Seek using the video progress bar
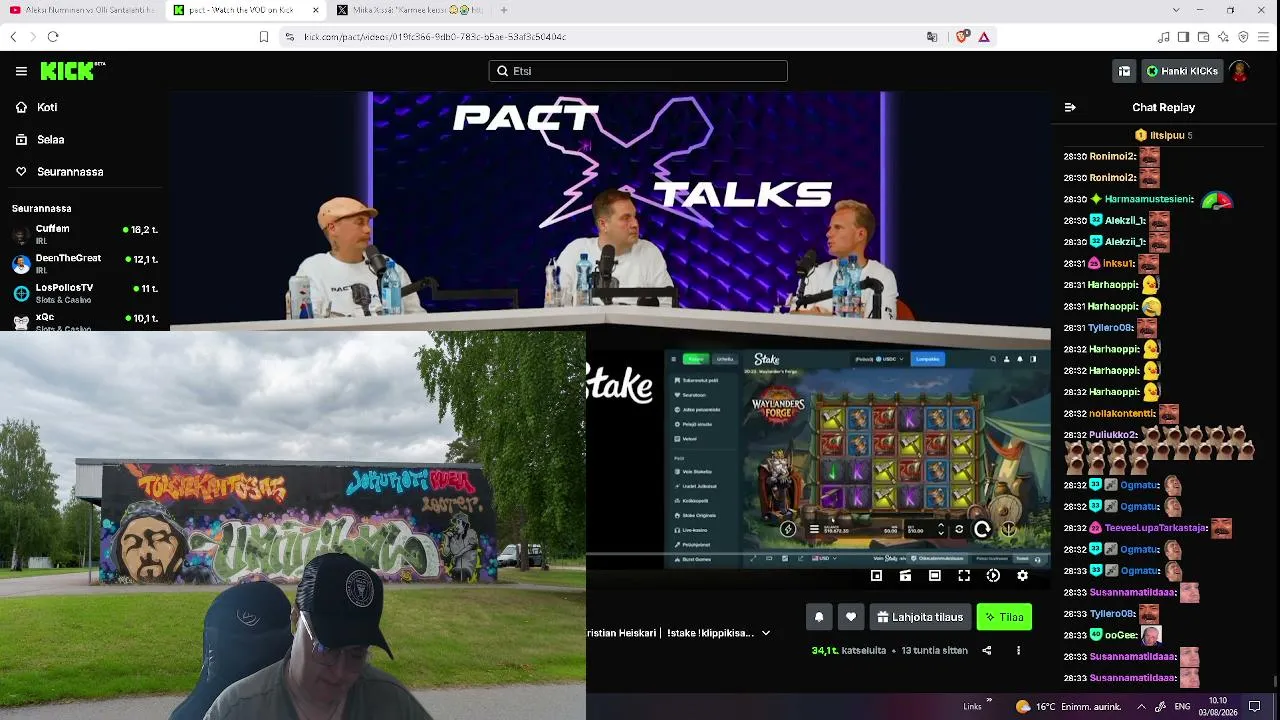Image resolution: width=1280 pixels, height=720 pixels. (818, 553)
